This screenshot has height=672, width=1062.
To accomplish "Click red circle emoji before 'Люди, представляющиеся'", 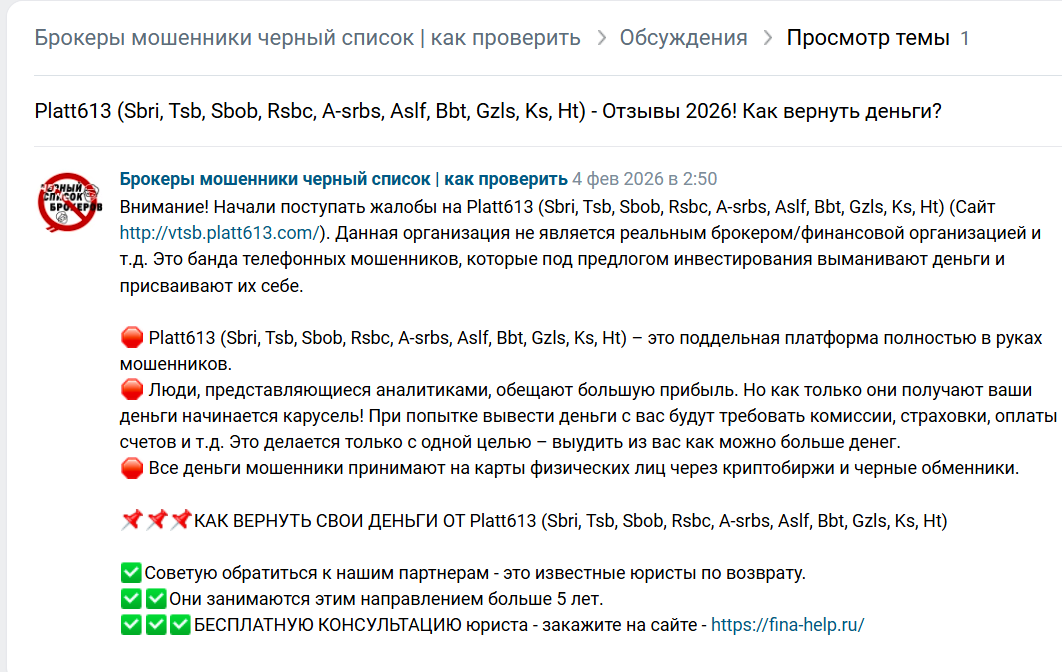I will point(132,390).
